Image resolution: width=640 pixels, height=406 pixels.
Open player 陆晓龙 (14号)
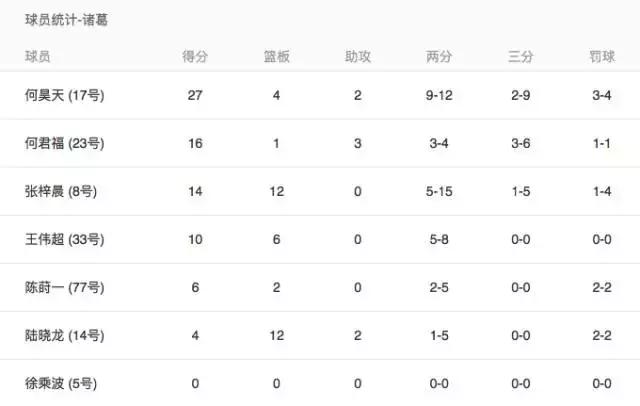click(x=65, y=336)
